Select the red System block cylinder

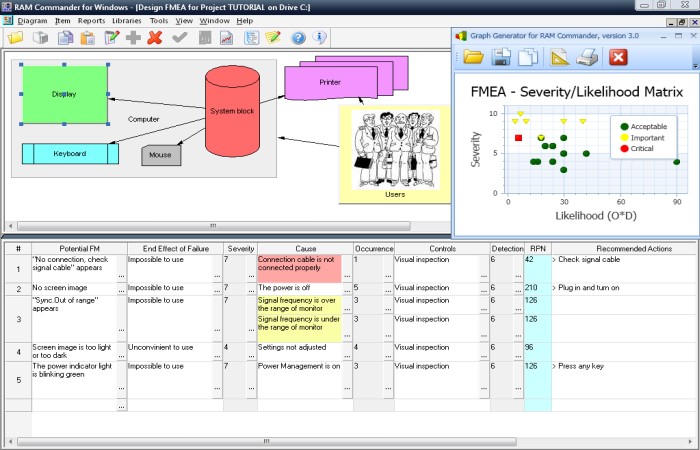pyautogui.click(x=232, y=111)
